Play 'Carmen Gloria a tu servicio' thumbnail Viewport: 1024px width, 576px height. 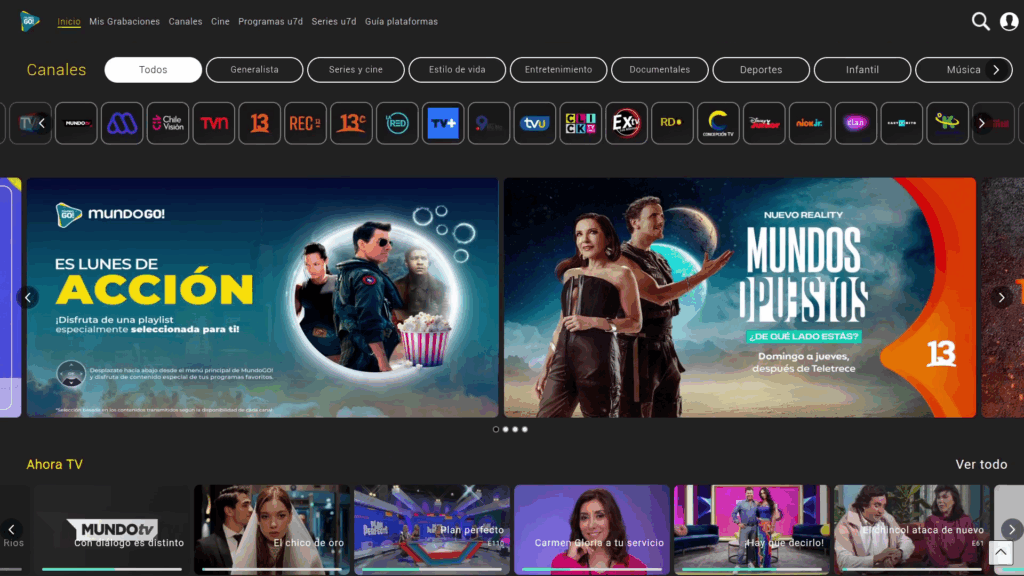click(592, 530)
